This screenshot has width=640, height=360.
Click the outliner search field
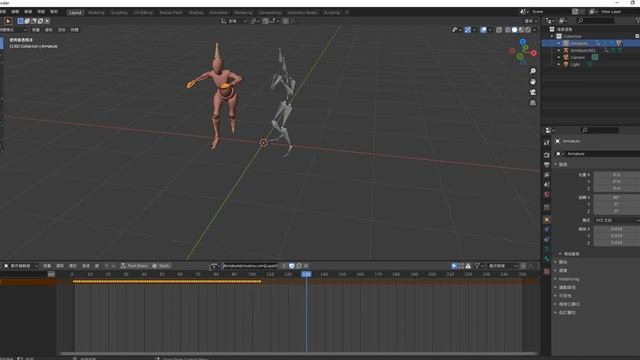coord(596,20)
